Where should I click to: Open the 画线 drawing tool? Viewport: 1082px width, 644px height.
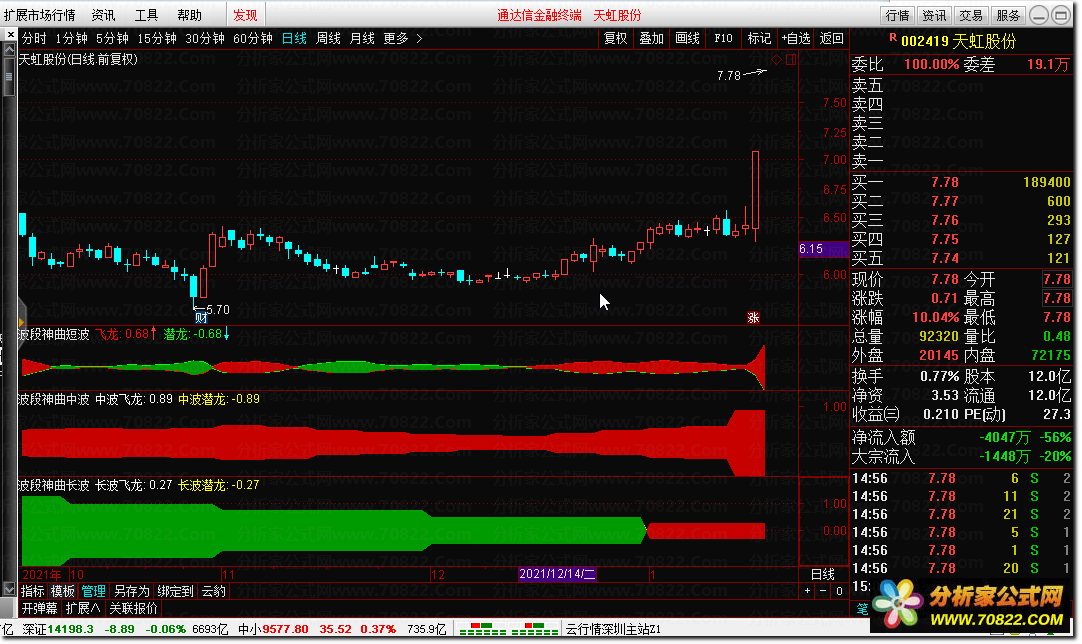tap(687, 39)
